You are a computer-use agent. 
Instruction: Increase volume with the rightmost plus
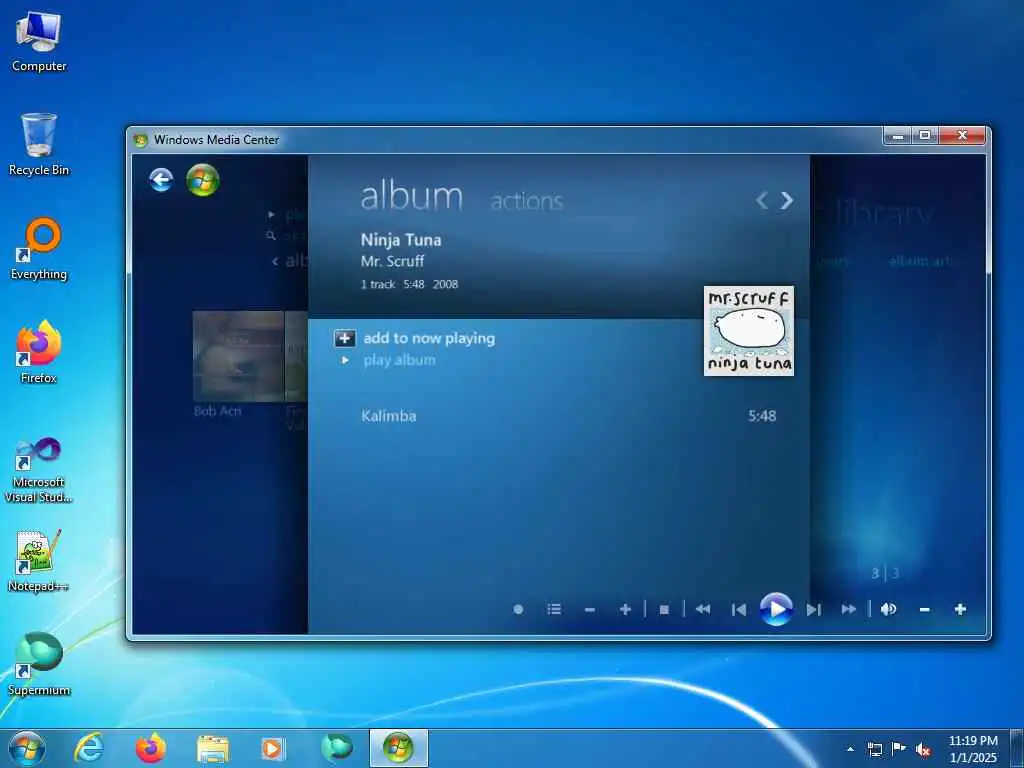point(960,609)
